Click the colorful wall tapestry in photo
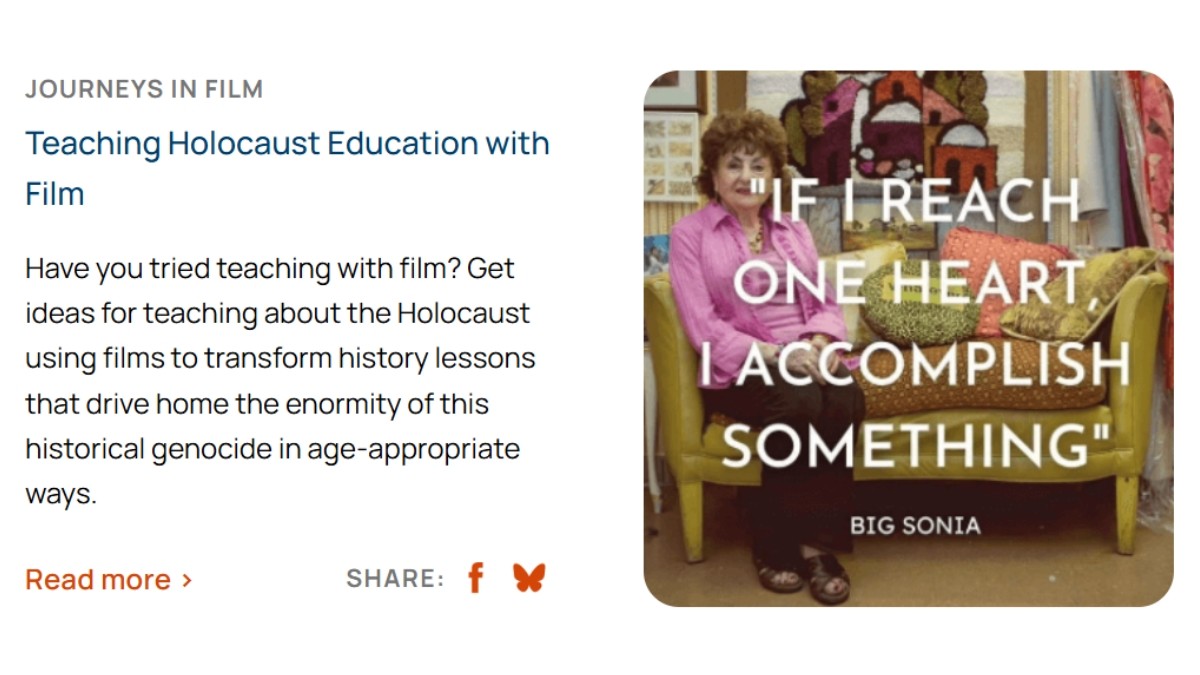The image size is (1200, 675). pos(880,120)
